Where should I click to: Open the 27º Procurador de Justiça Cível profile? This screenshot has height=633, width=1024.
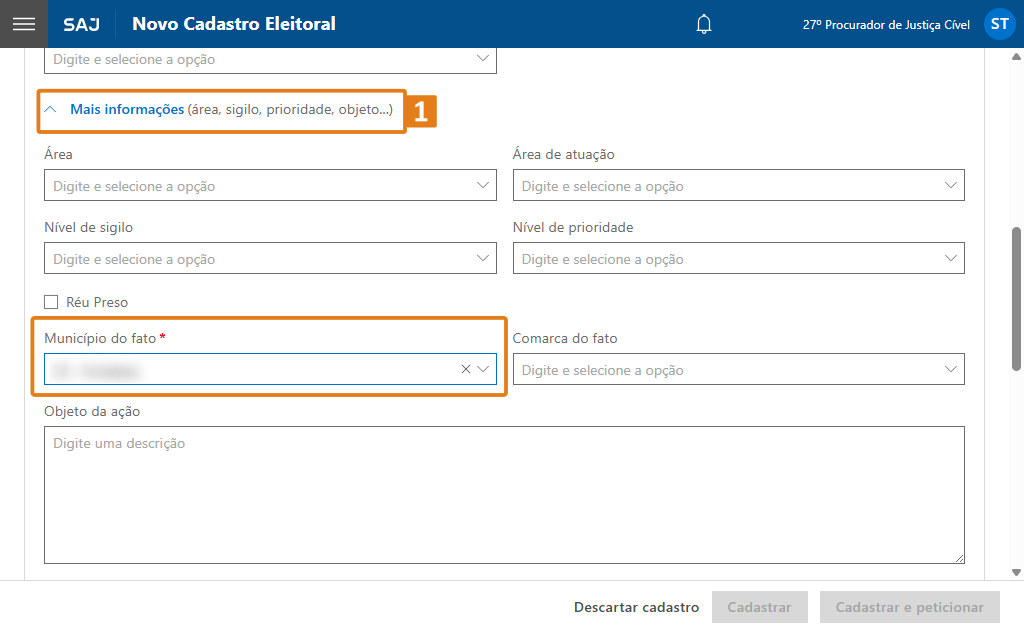(886, 24)
